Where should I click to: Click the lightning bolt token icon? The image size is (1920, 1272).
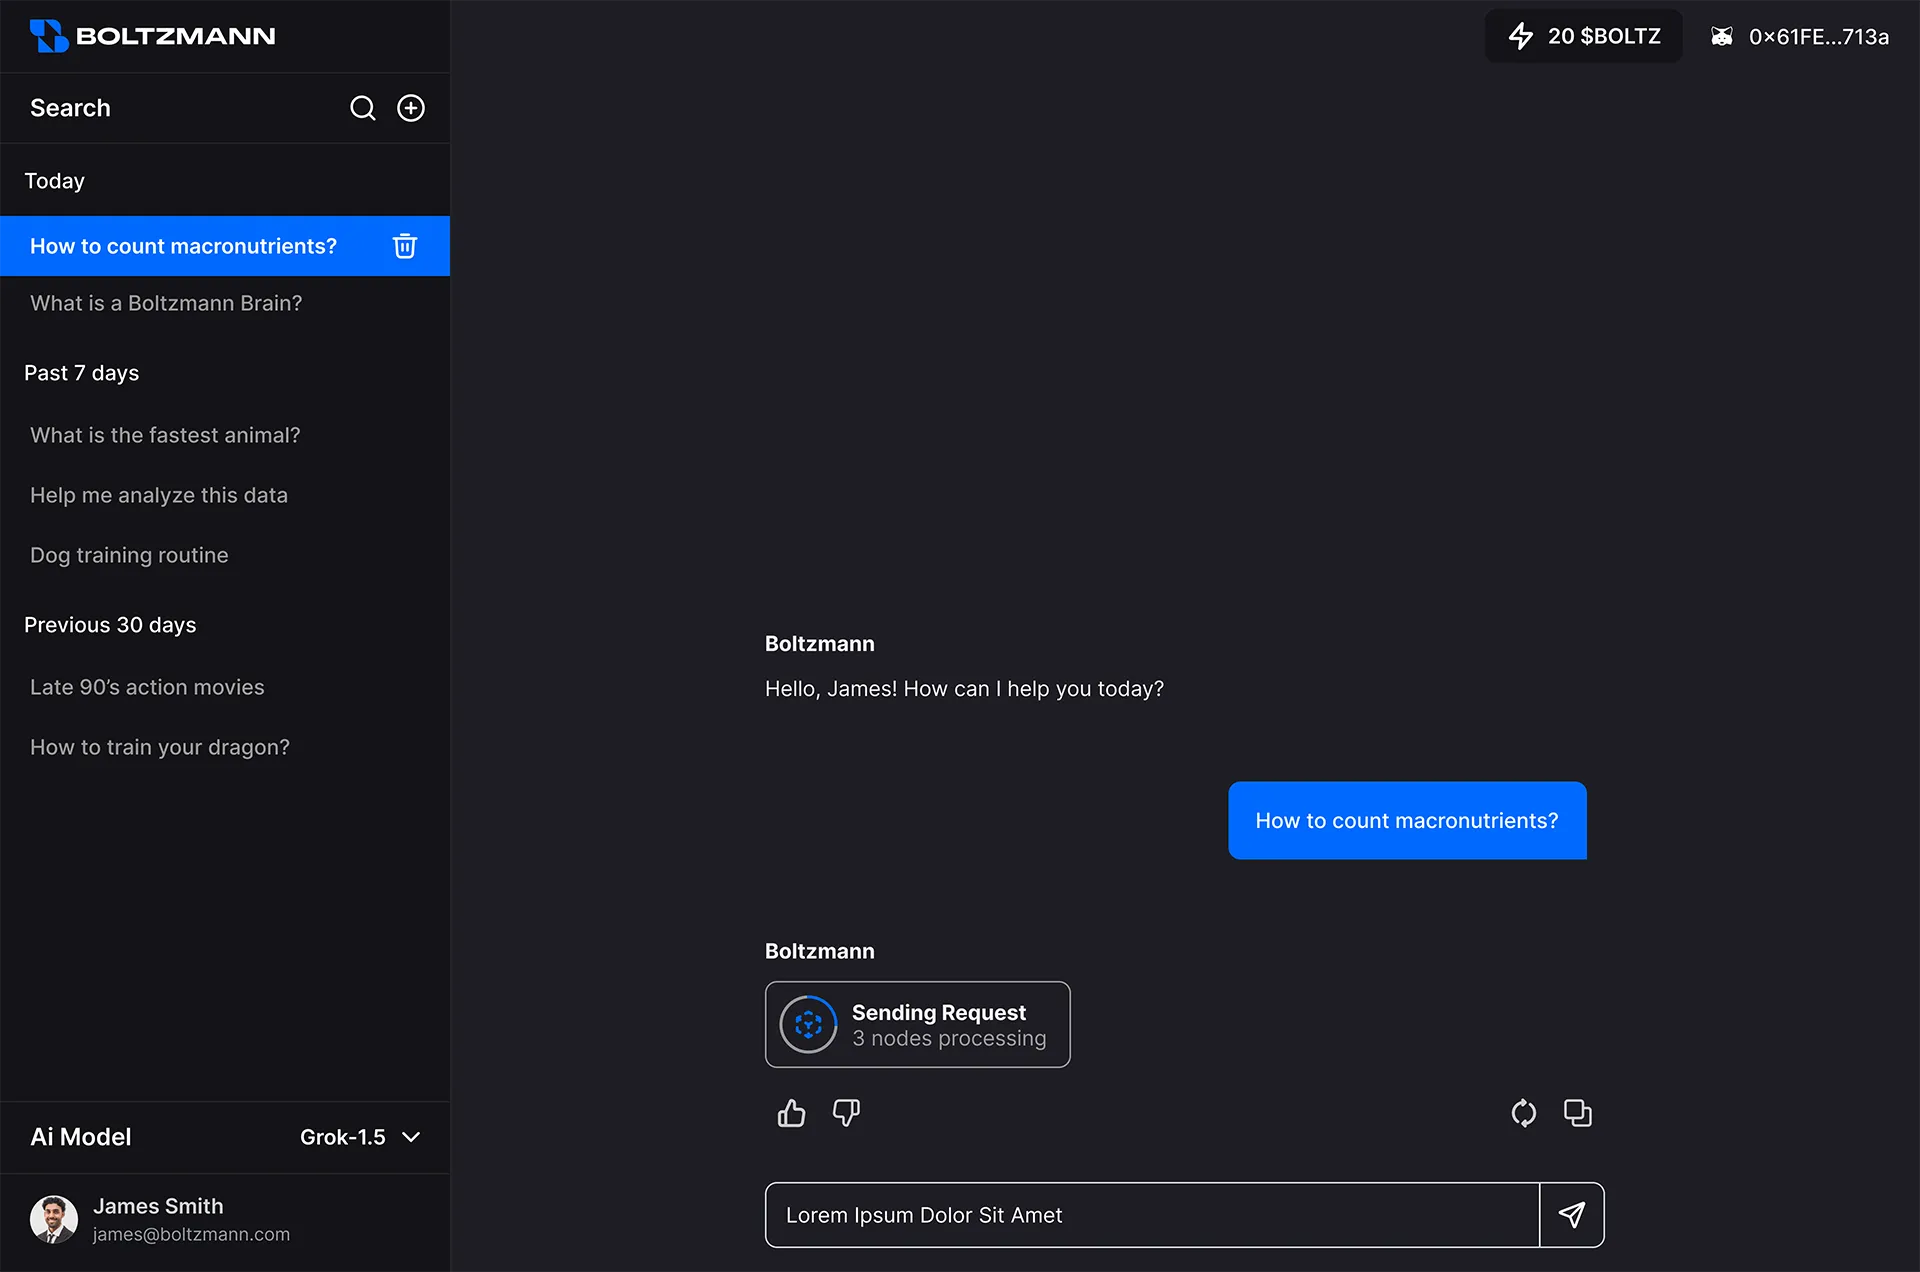point(1521,36)
